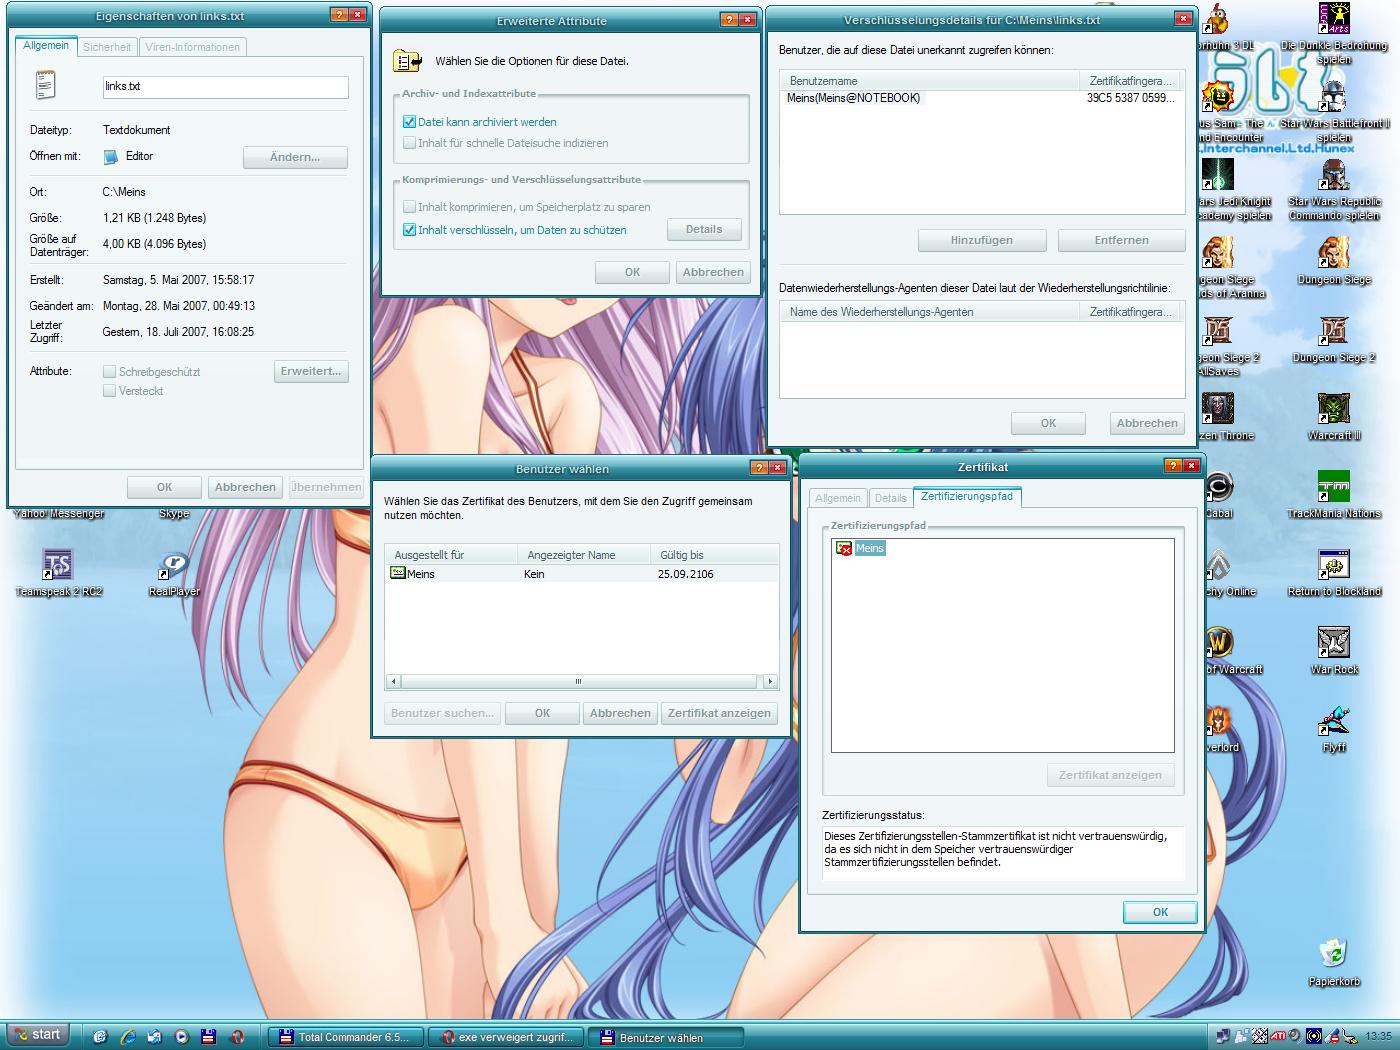Click OK in the Zertifikat dialog
This screenshot has height=1050, width=1400.
point(1160,912)
